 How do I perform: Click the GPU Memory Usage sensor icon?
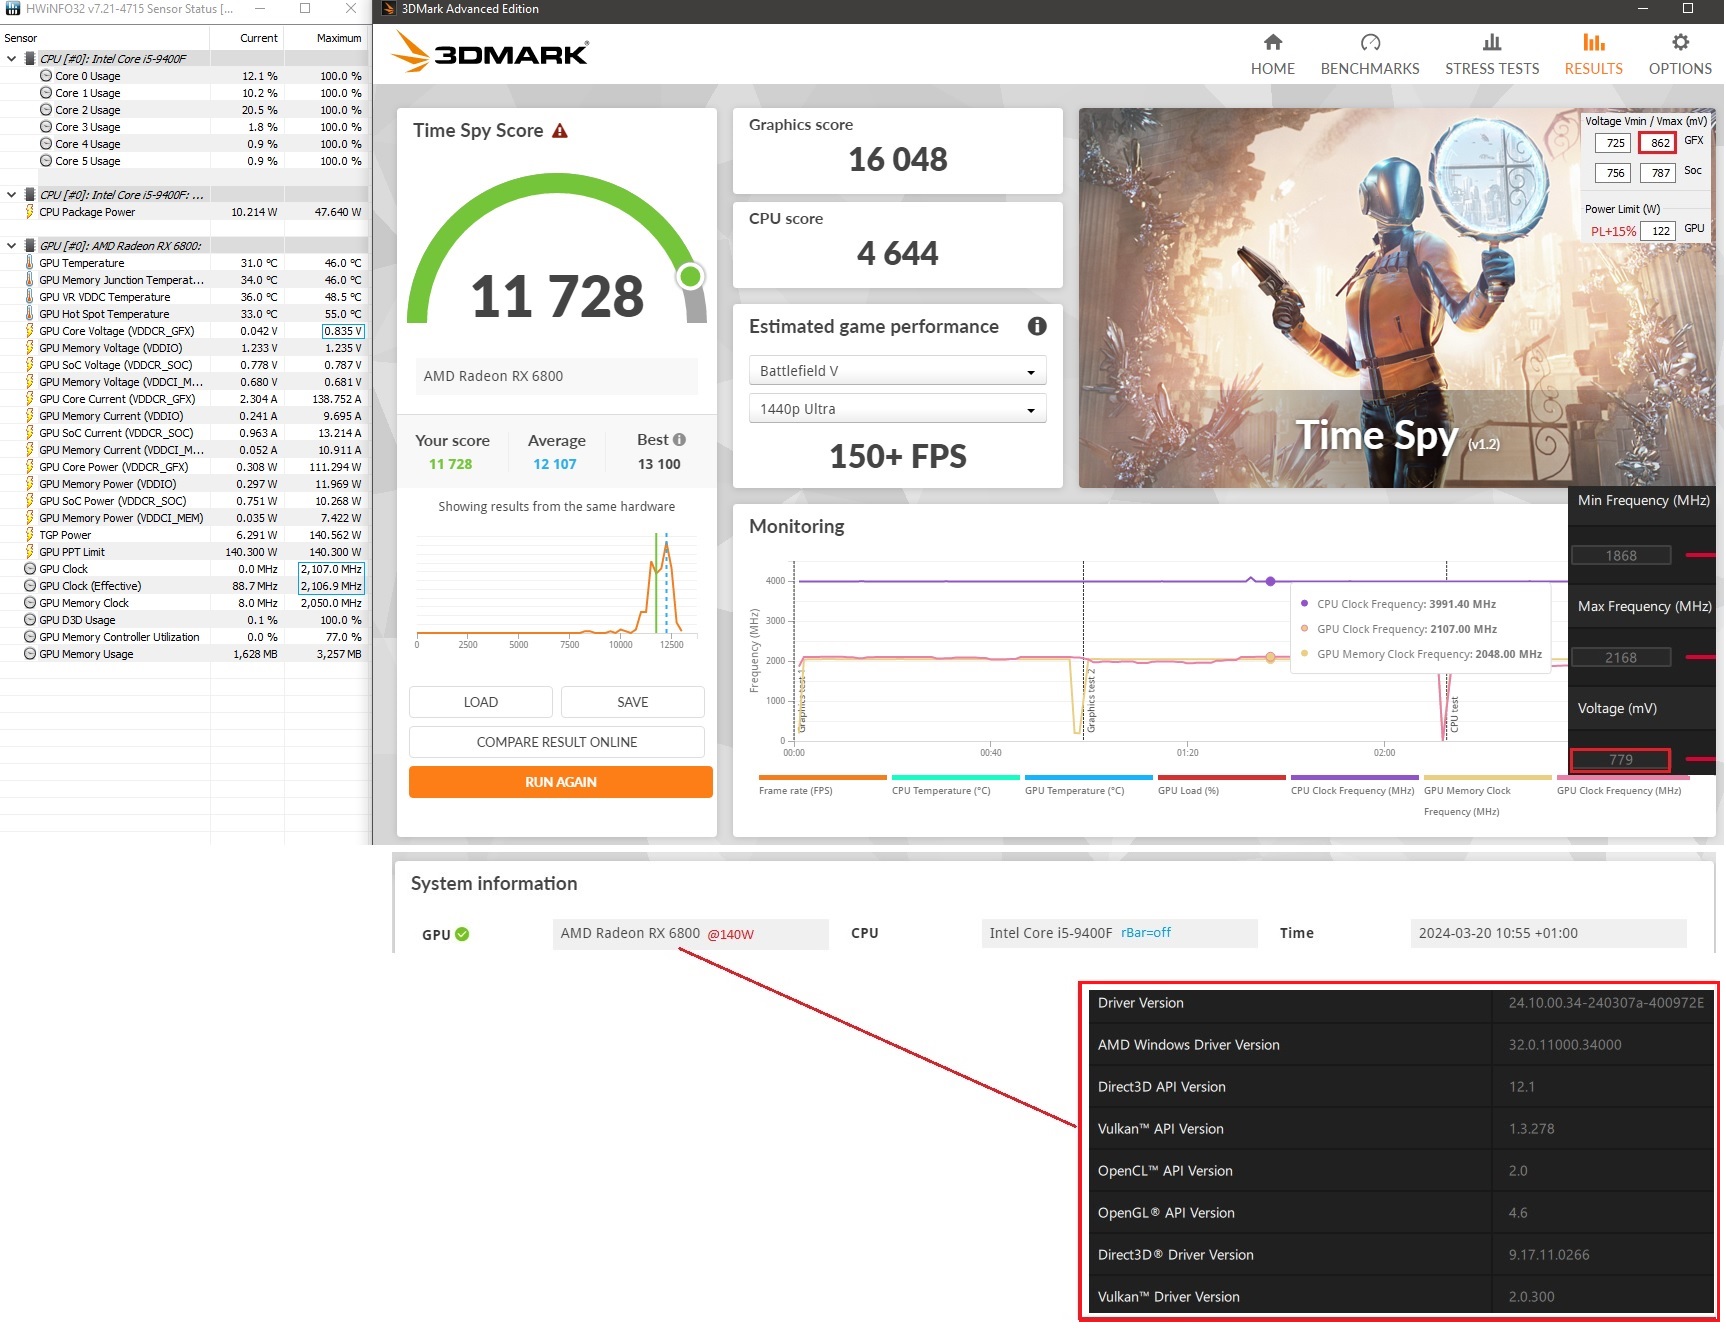point(30,654)
